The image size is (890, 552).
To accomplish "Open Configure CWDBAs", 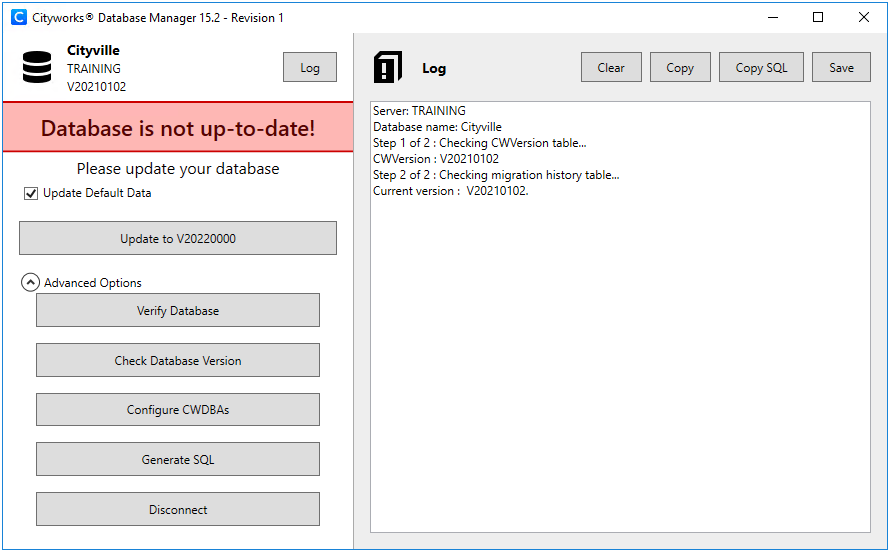I will pos(178,410).
